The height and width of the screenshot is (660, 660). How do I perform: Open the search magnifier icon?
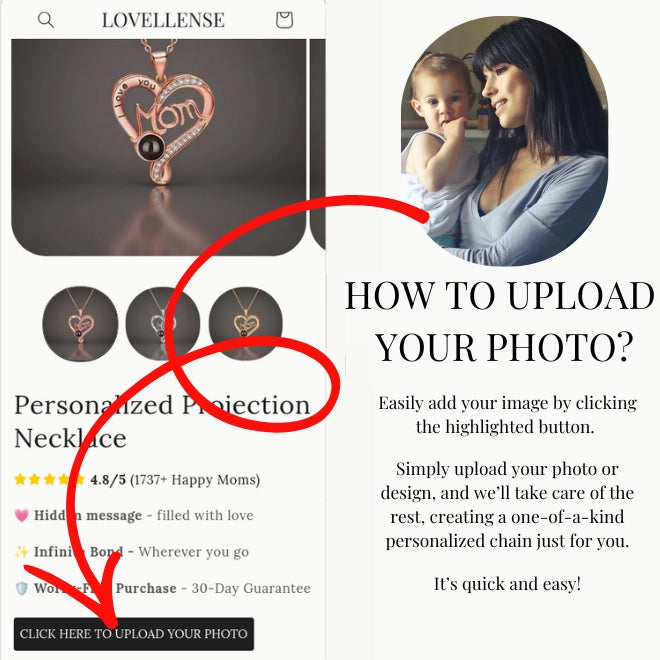[x=45, y=20]
